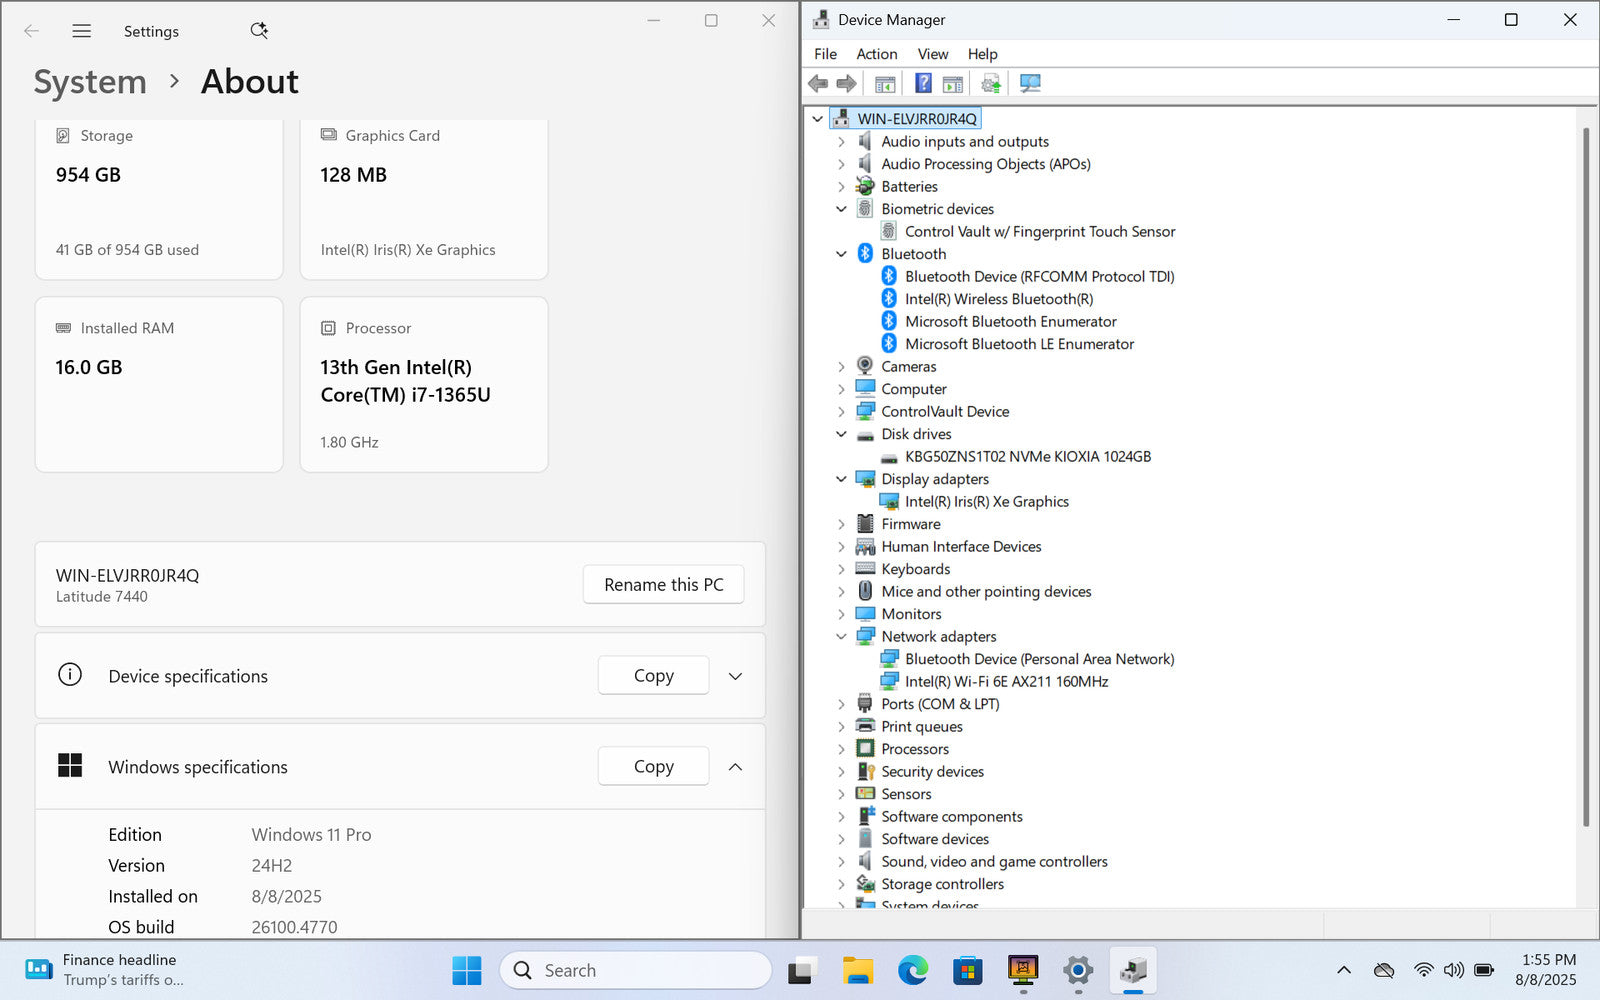Collapse the Bluetooth tree node

tap(841, 254)
